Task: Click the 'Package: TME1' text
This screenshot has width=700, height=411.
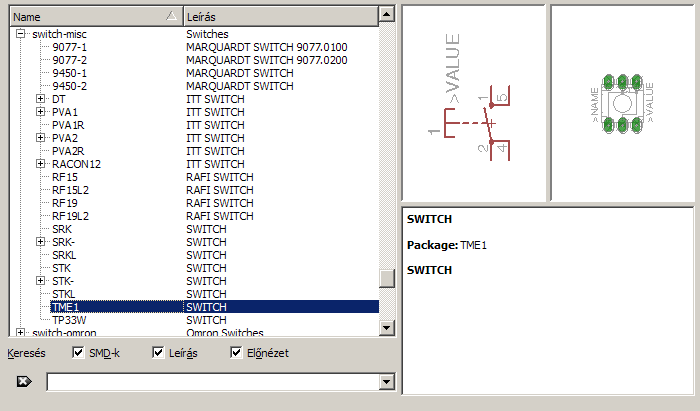Action: click(447, 245)
